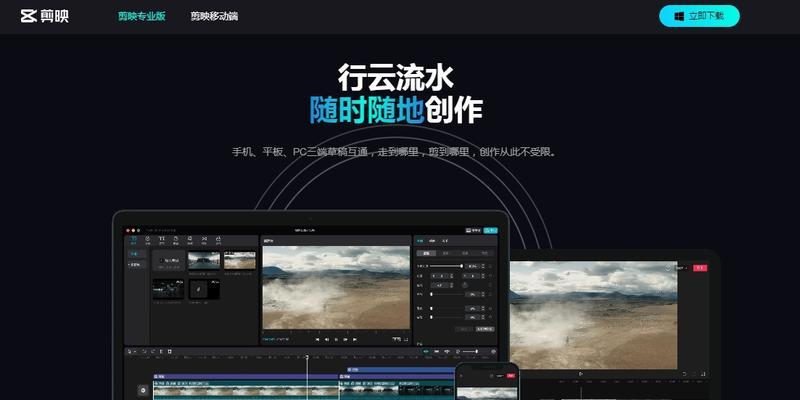This screenshot has width=800, height=400.
Task: Select the road video thumbnail in the media panel
Action: (204, 260)
